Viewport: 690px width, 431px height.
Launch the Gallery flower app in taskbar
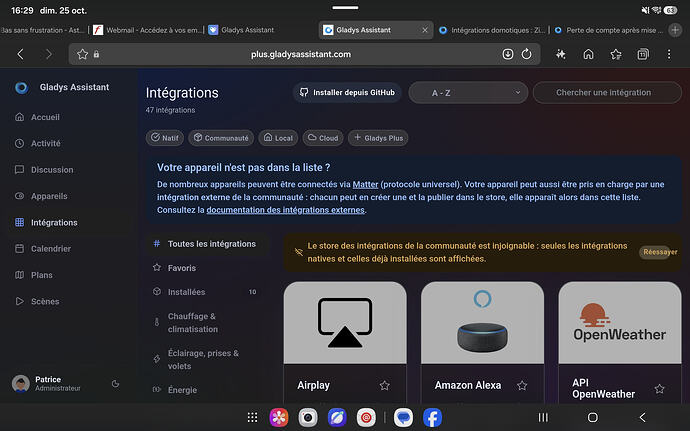coord(279,417)
